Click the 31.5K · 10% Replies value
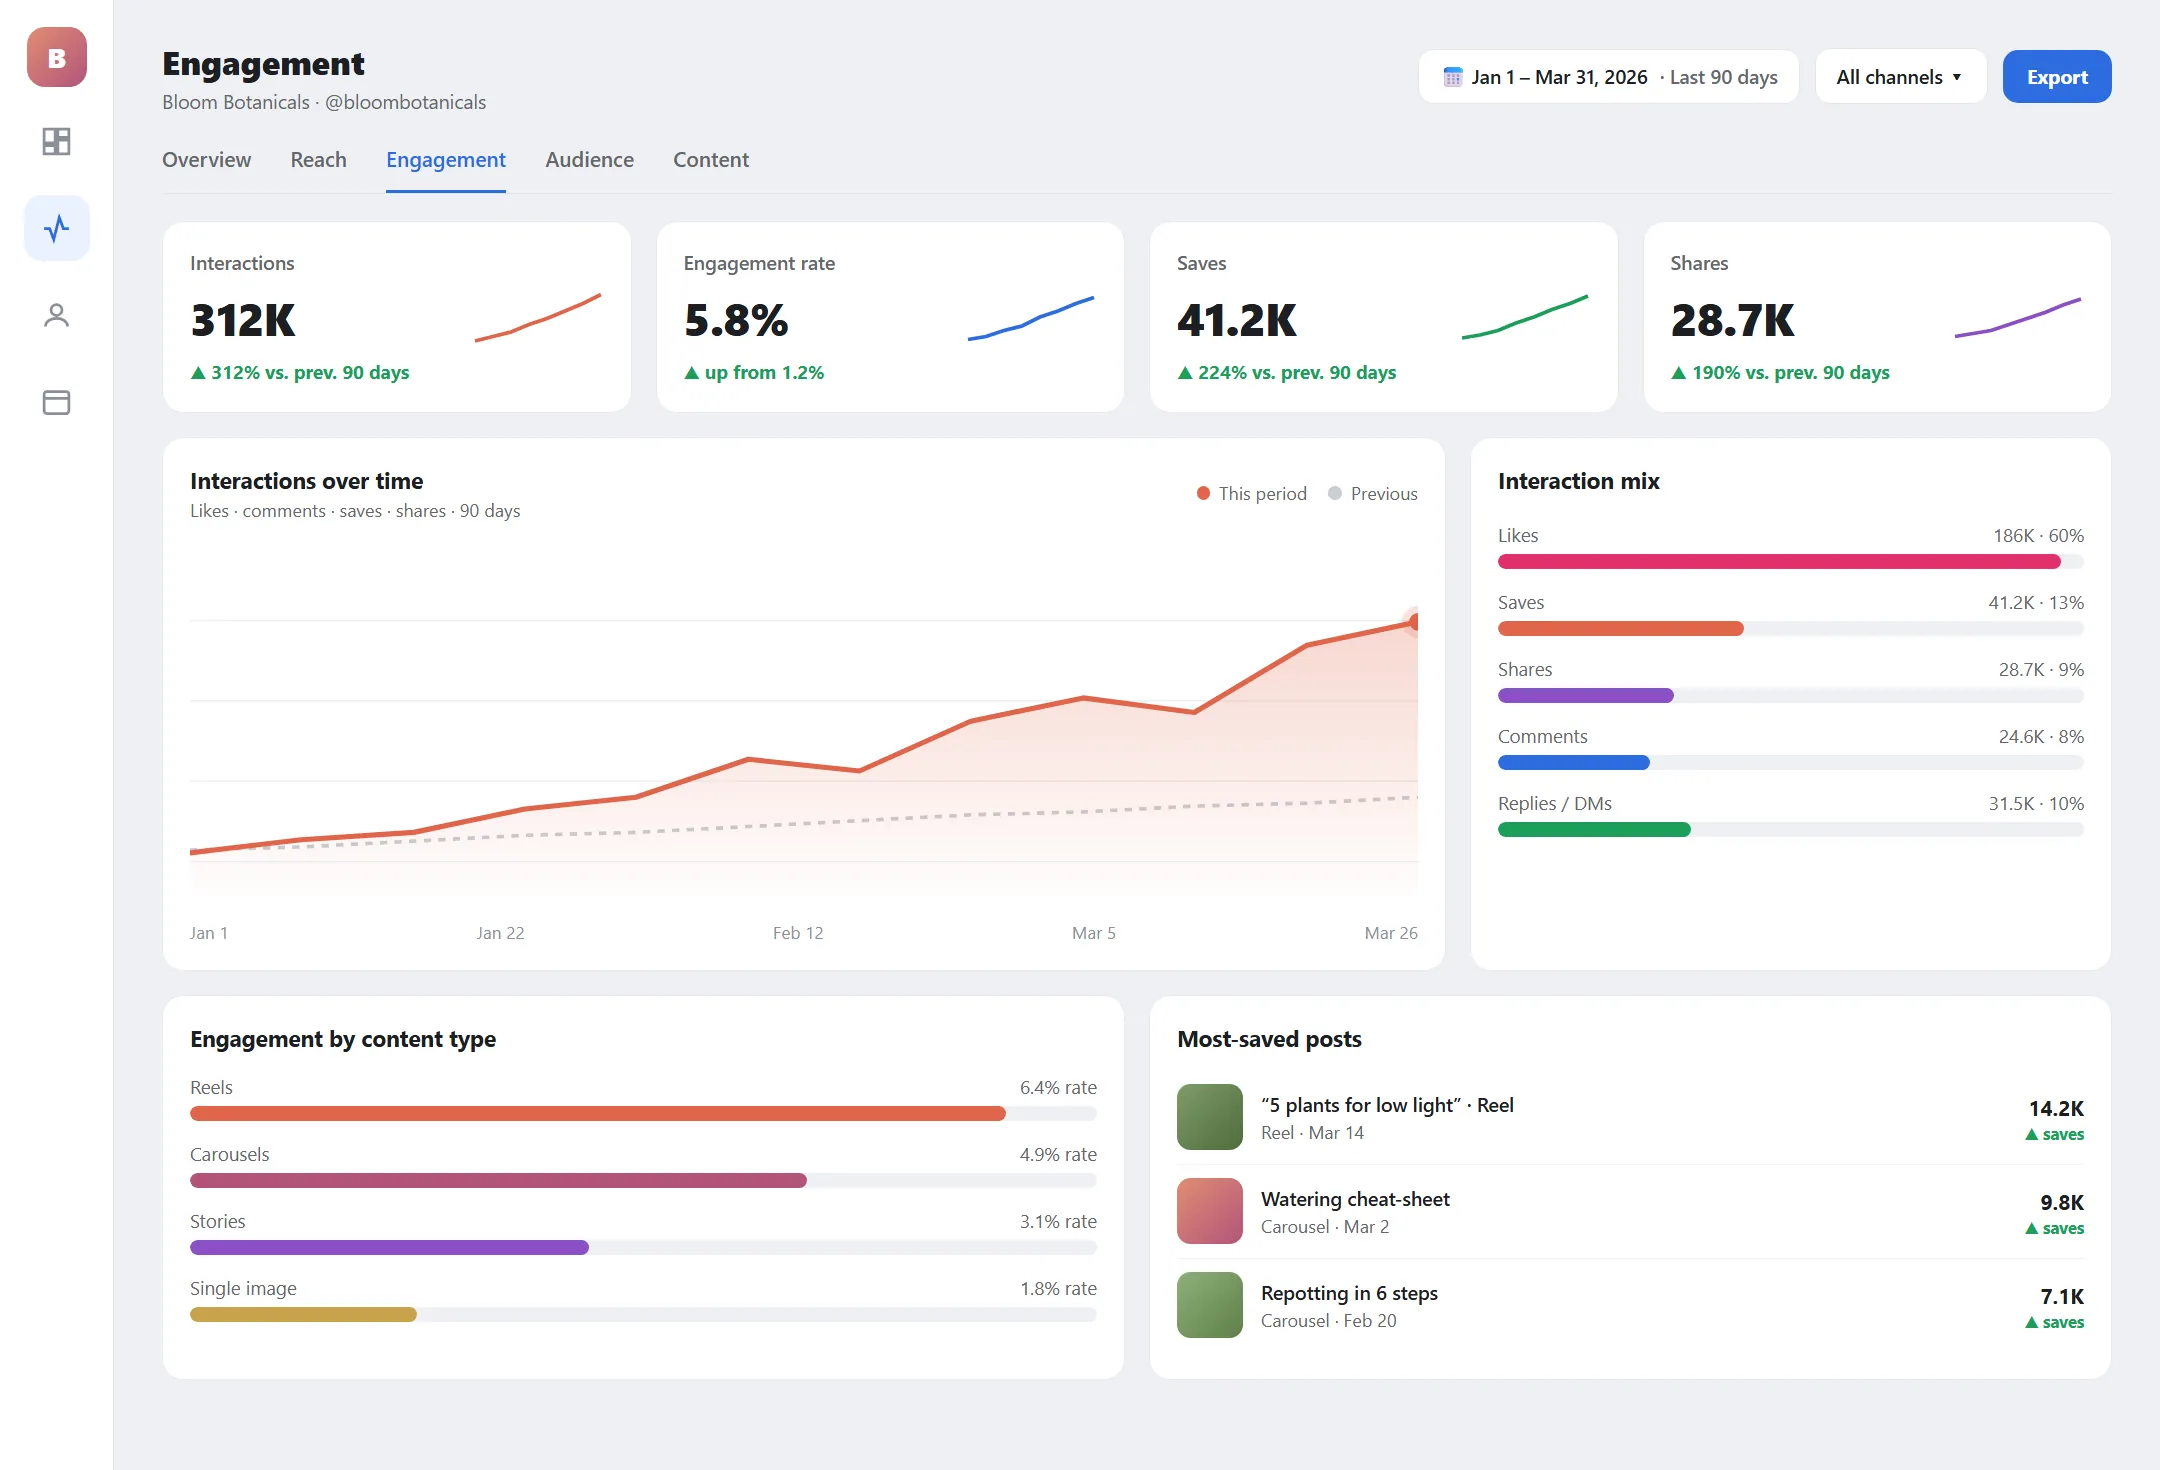Viewport: 2160px width, 1470px height. 2036,804
